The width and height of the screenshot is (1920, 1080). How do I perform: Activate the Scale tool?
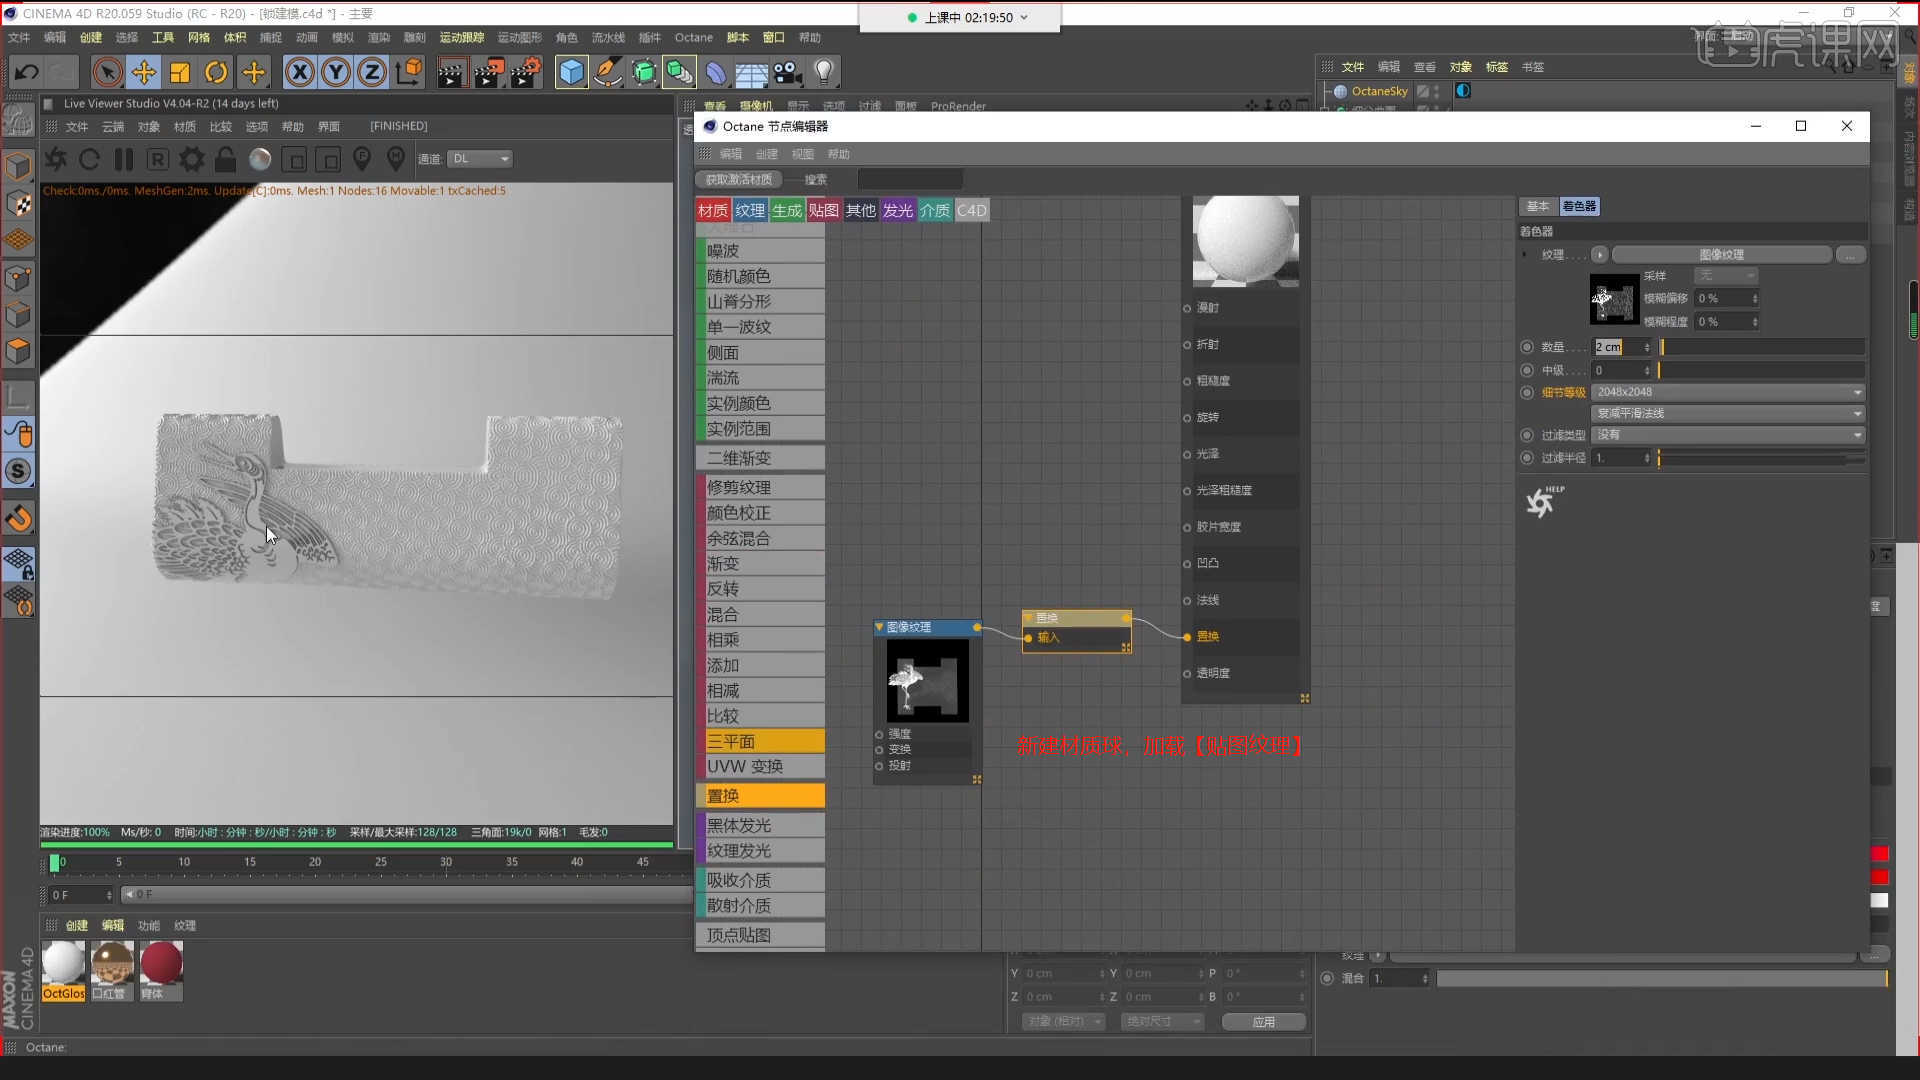pyautogui.click(x=180, y=72)
